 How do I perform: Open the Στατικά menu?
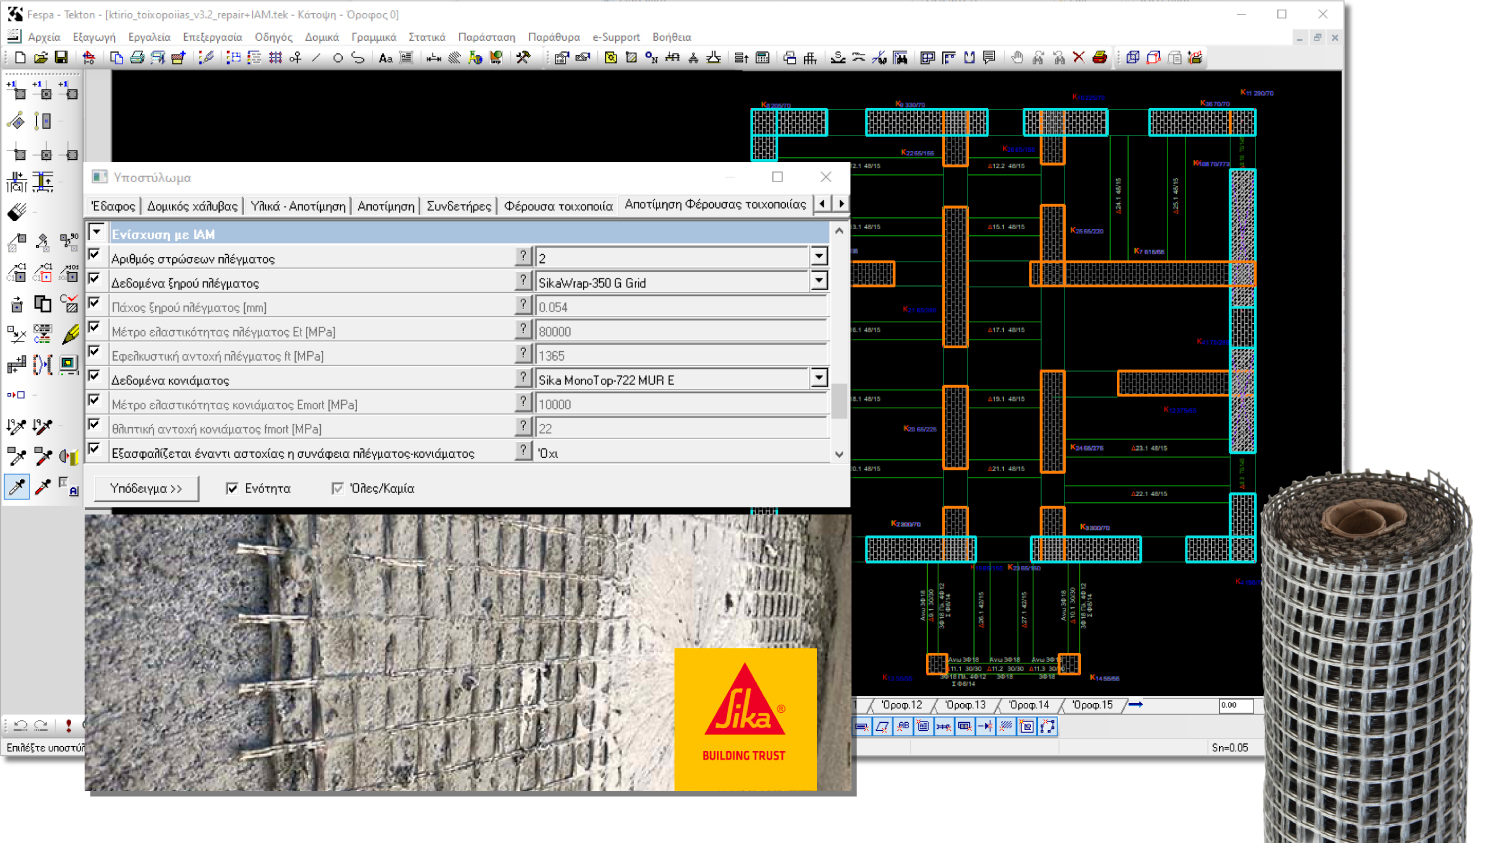click(426, 37)
